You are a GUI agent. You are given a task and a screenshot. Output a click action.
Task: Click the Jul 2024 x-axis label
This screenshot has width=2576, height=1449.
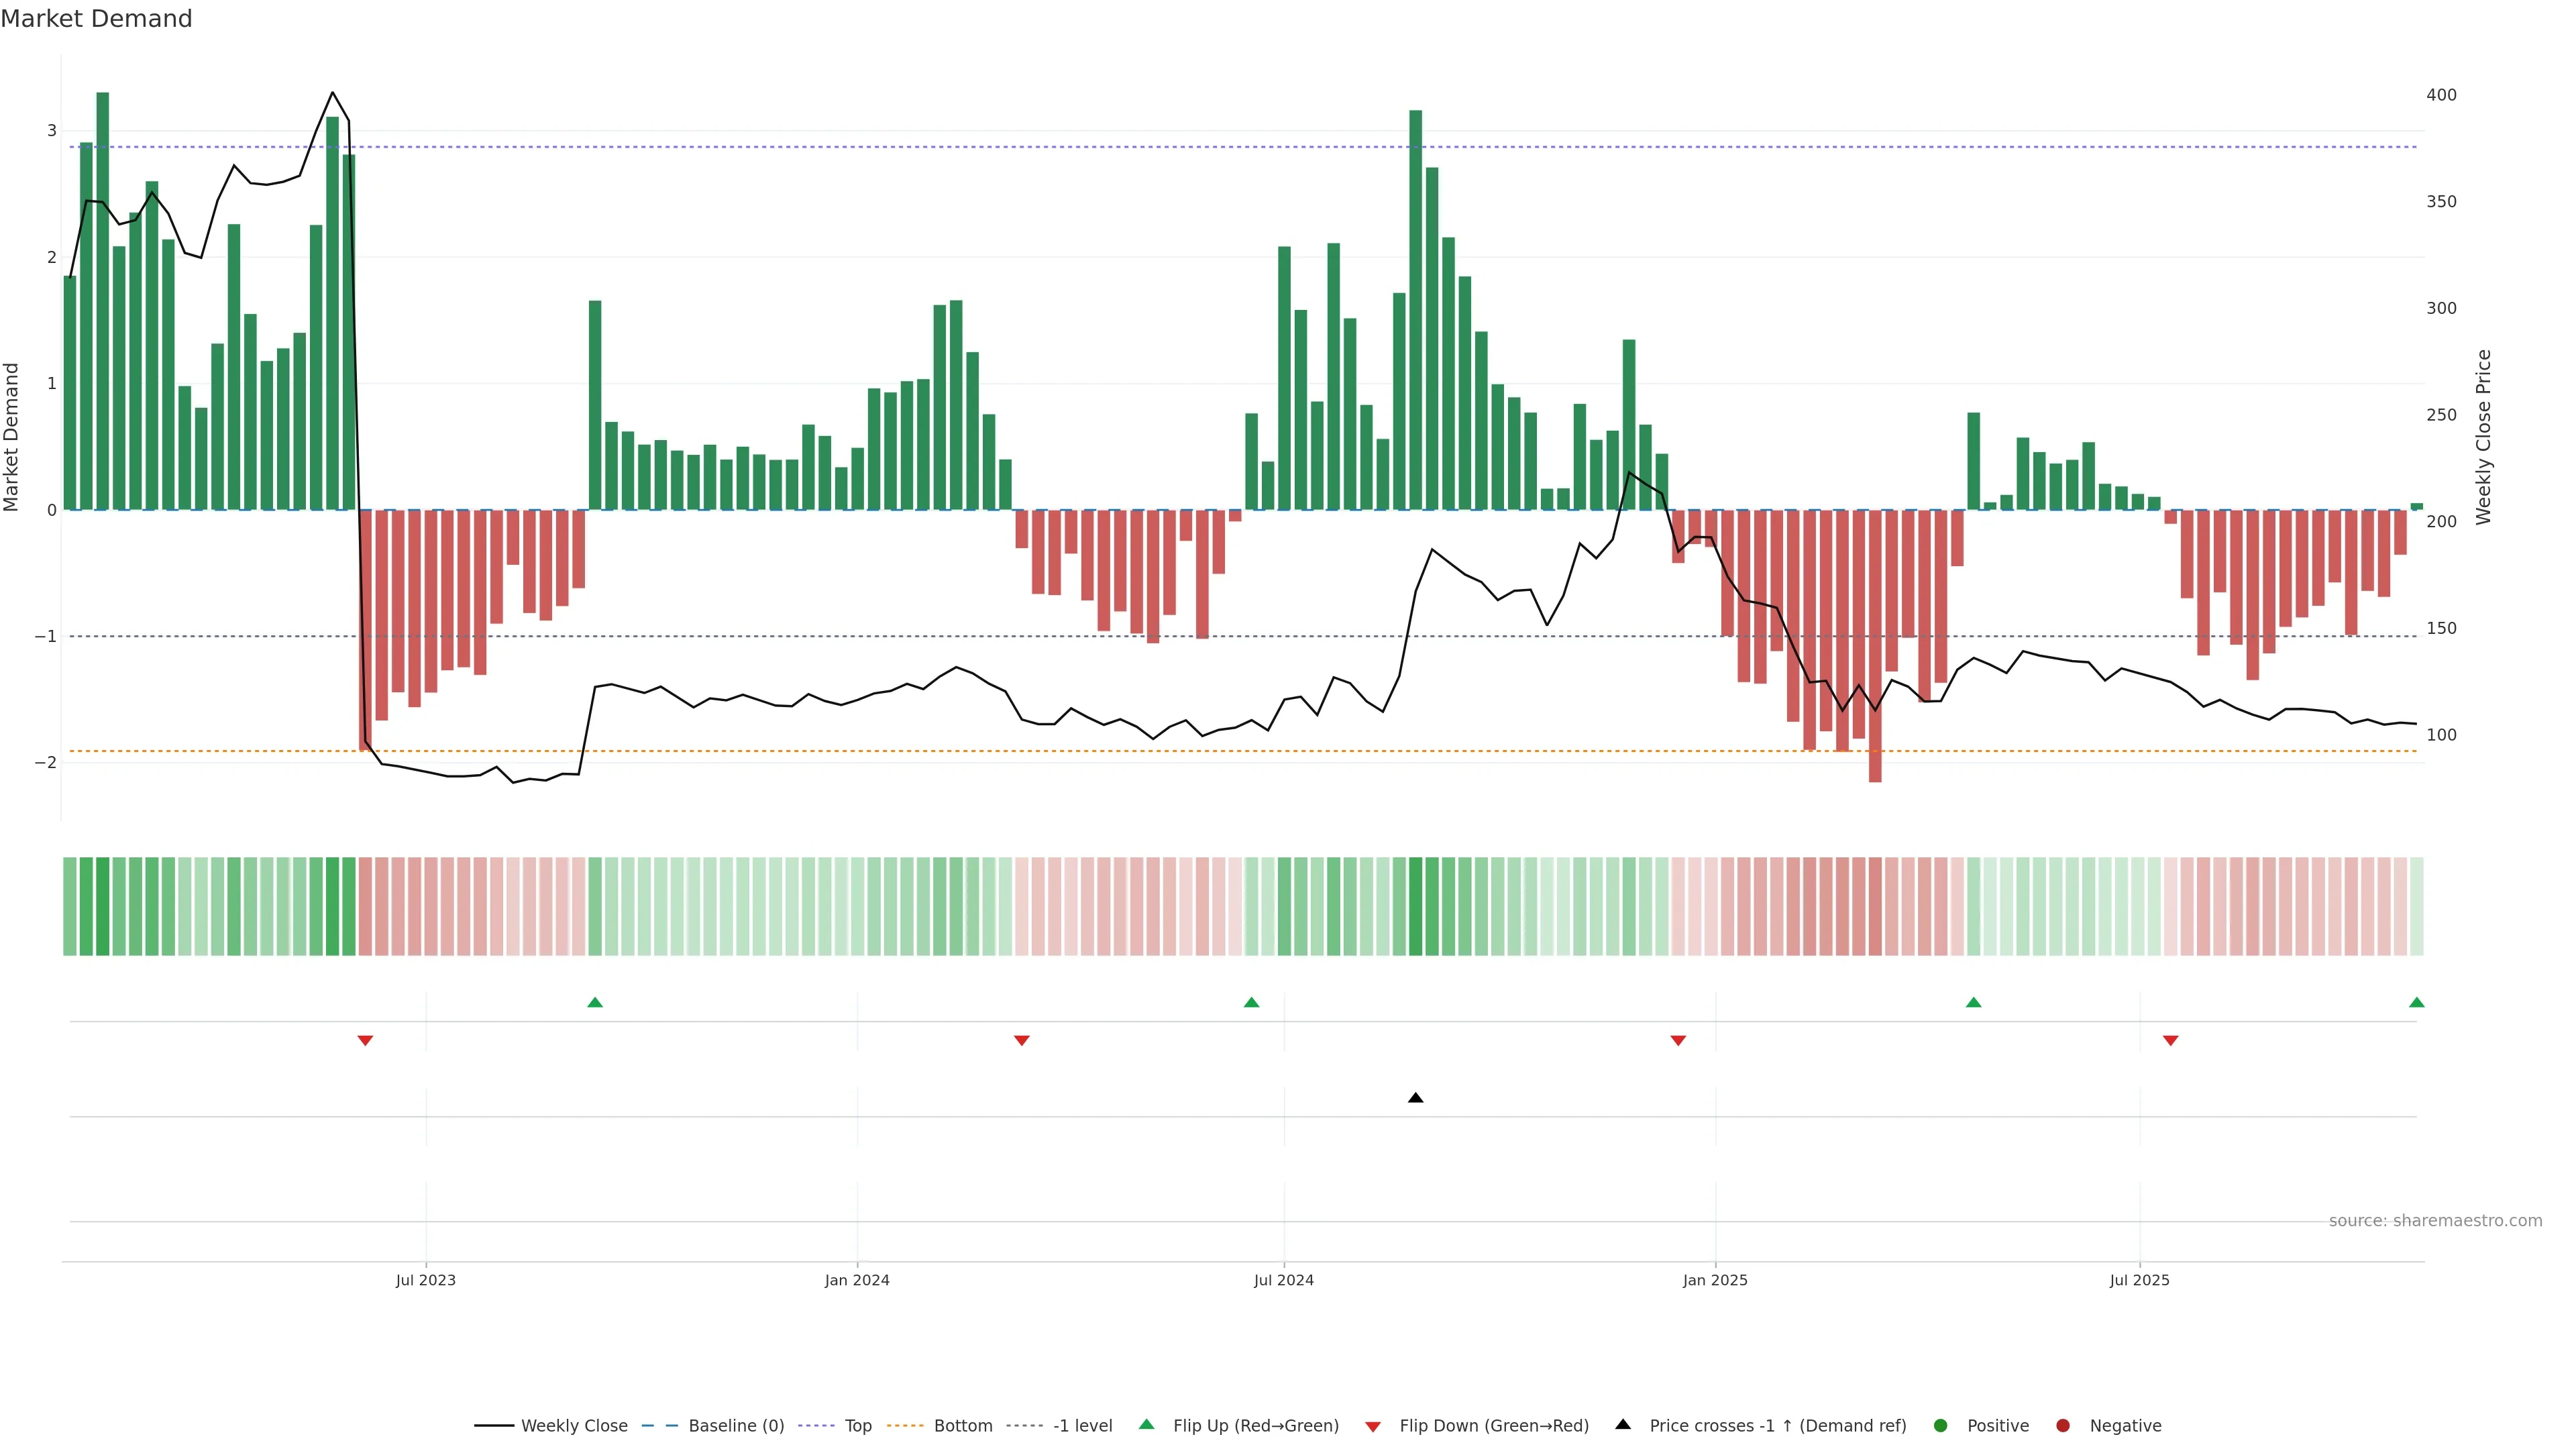coord(1283,1280)
